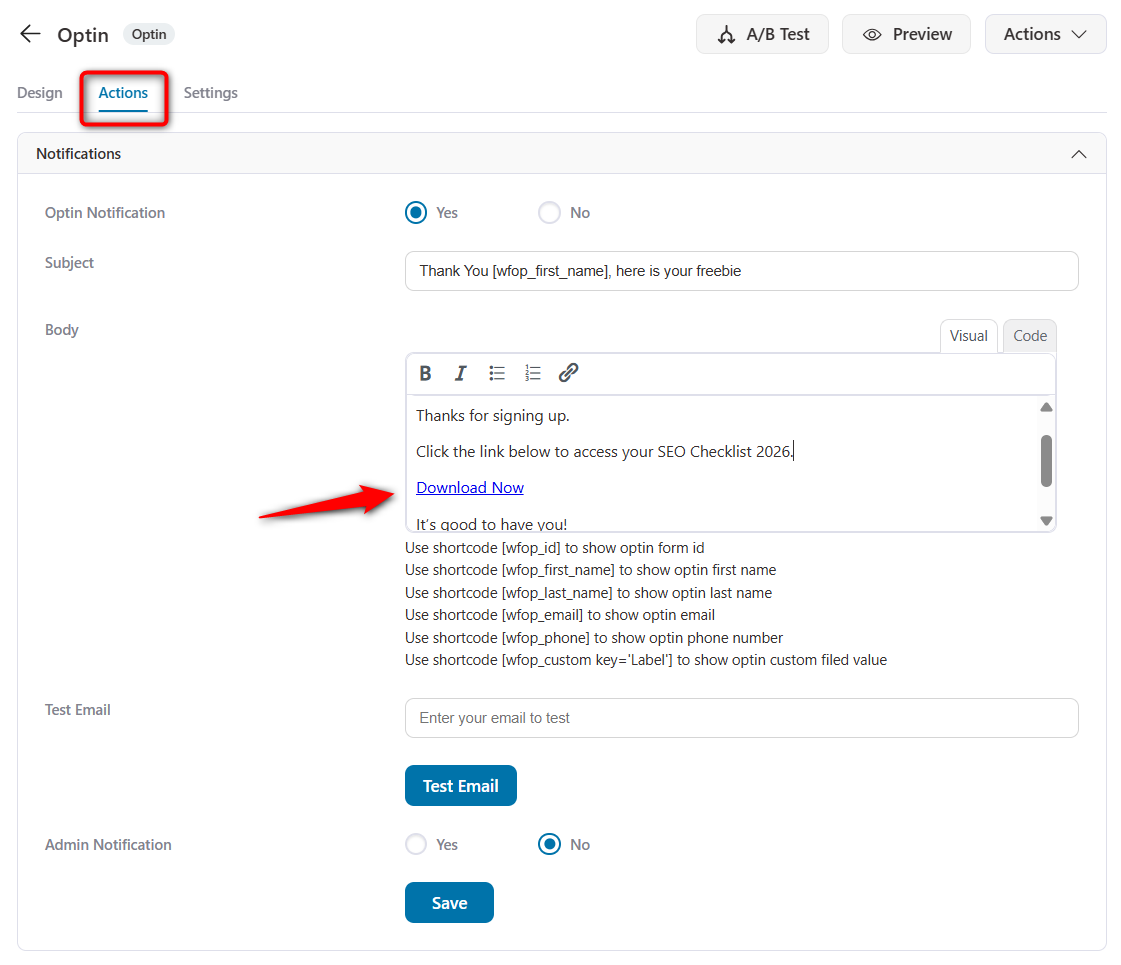This screenshot has width=1121, height=965.
Task: Open the Actions dropdown menu
Action: click(1045, 33)
